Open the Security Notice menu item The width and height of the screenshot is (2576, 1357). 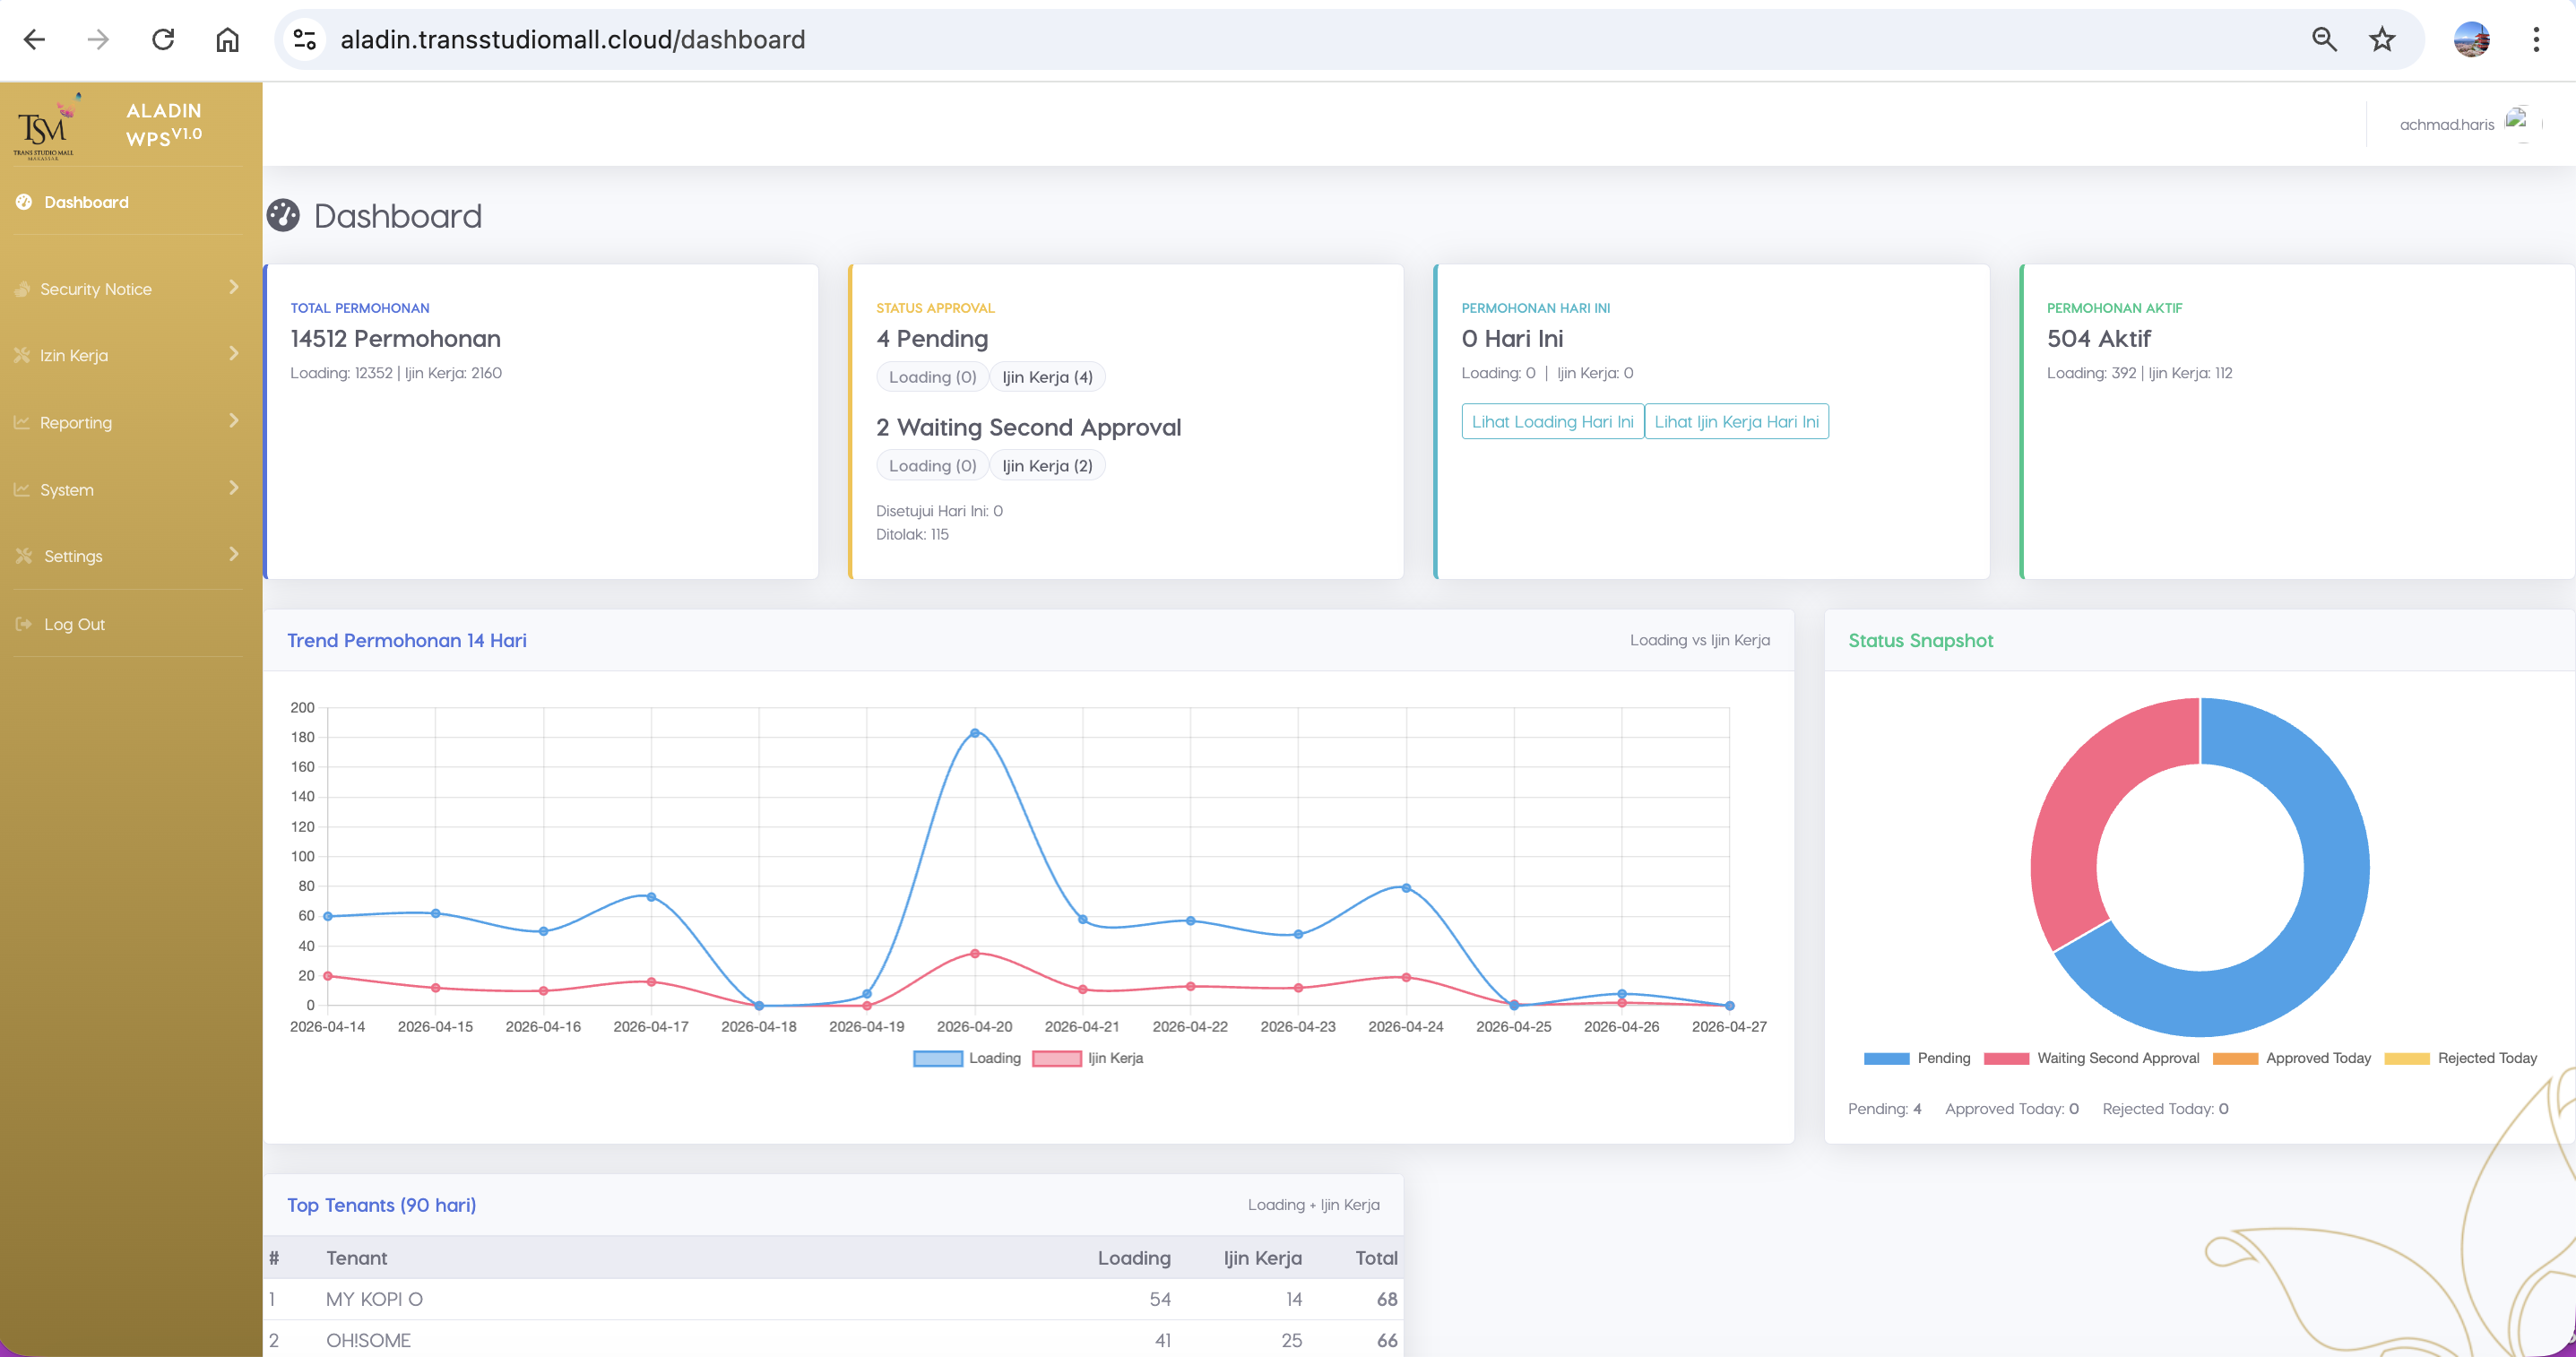coord(96,289)
